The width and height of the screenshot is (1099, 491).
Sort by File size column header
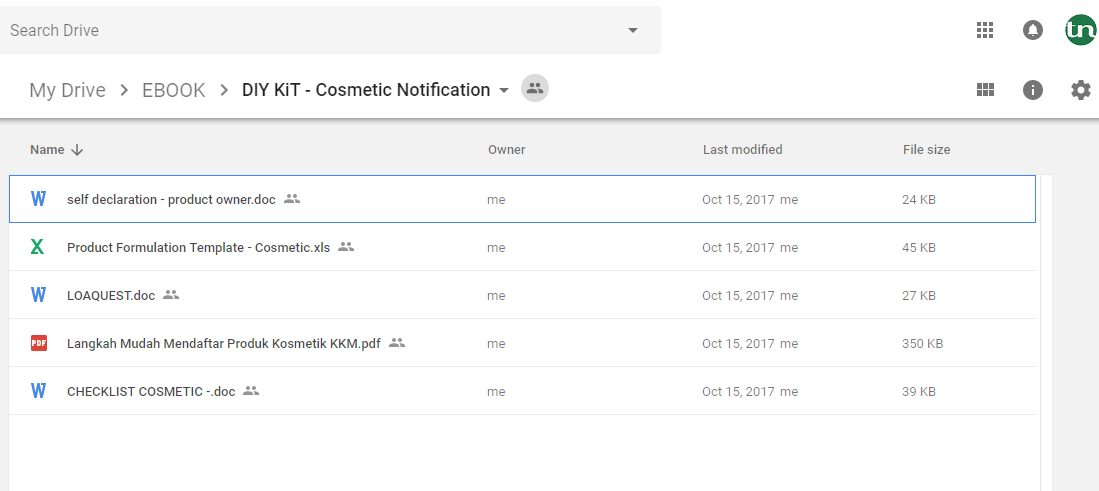pos(927,149)
